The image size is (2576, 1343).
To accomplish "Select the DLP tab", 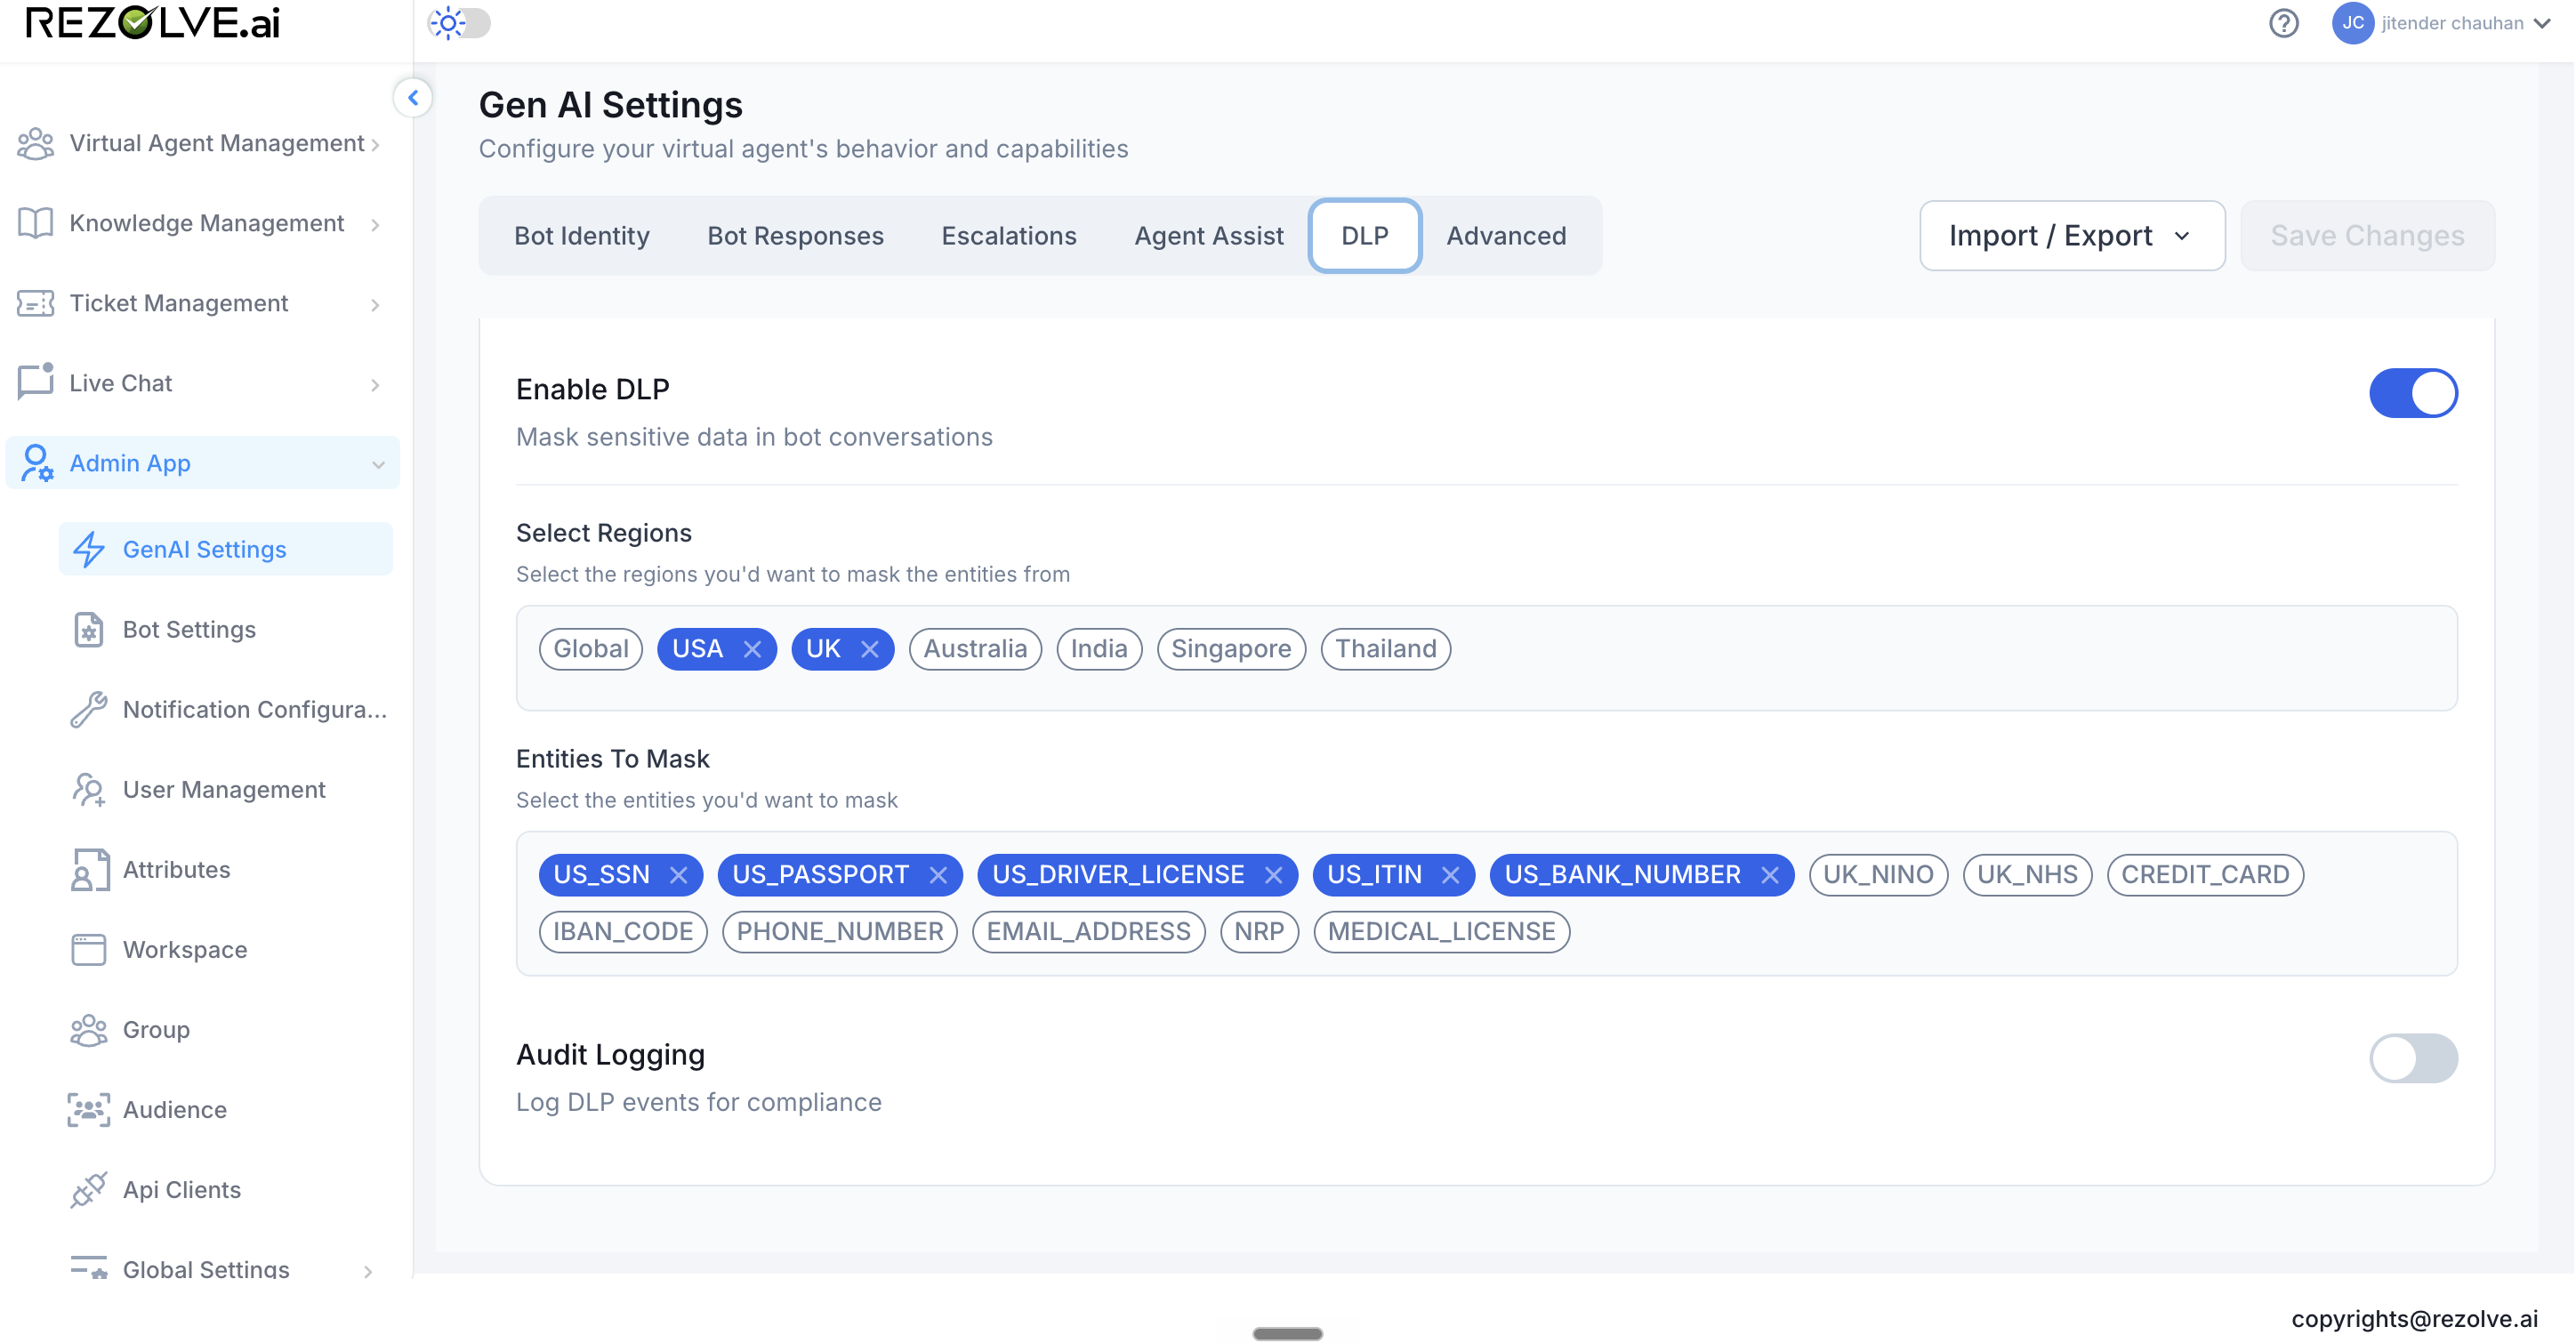I will pyautogui.click(x=1364, y=236).
